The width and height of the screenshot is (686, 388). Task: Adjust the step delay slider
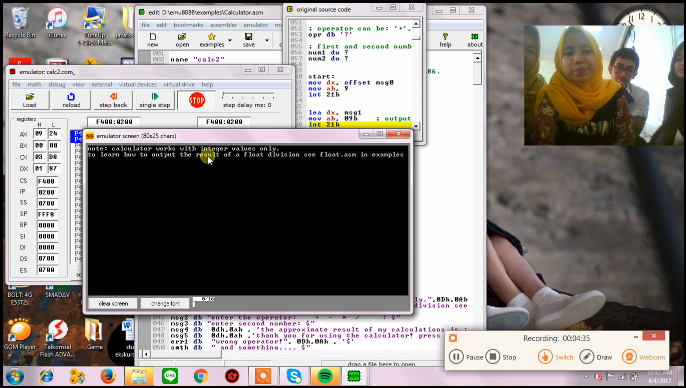click(x=248, y=95)
